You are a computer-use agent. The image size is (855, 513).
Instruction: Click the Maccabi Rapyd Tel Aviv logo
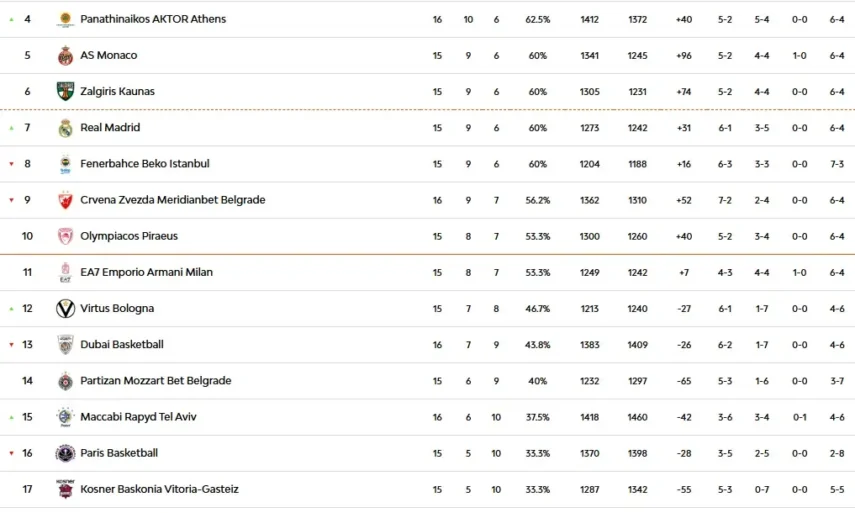point(65,417)
